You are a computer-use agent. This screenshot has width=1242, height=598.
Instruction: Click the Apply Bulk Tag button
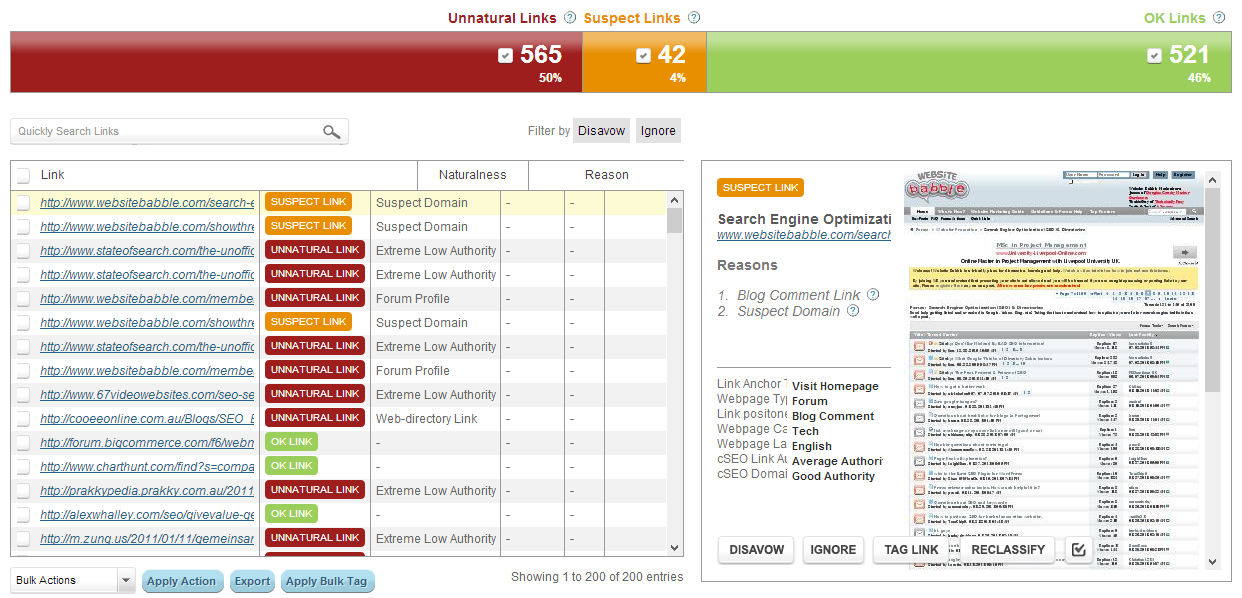pos(327,581)
